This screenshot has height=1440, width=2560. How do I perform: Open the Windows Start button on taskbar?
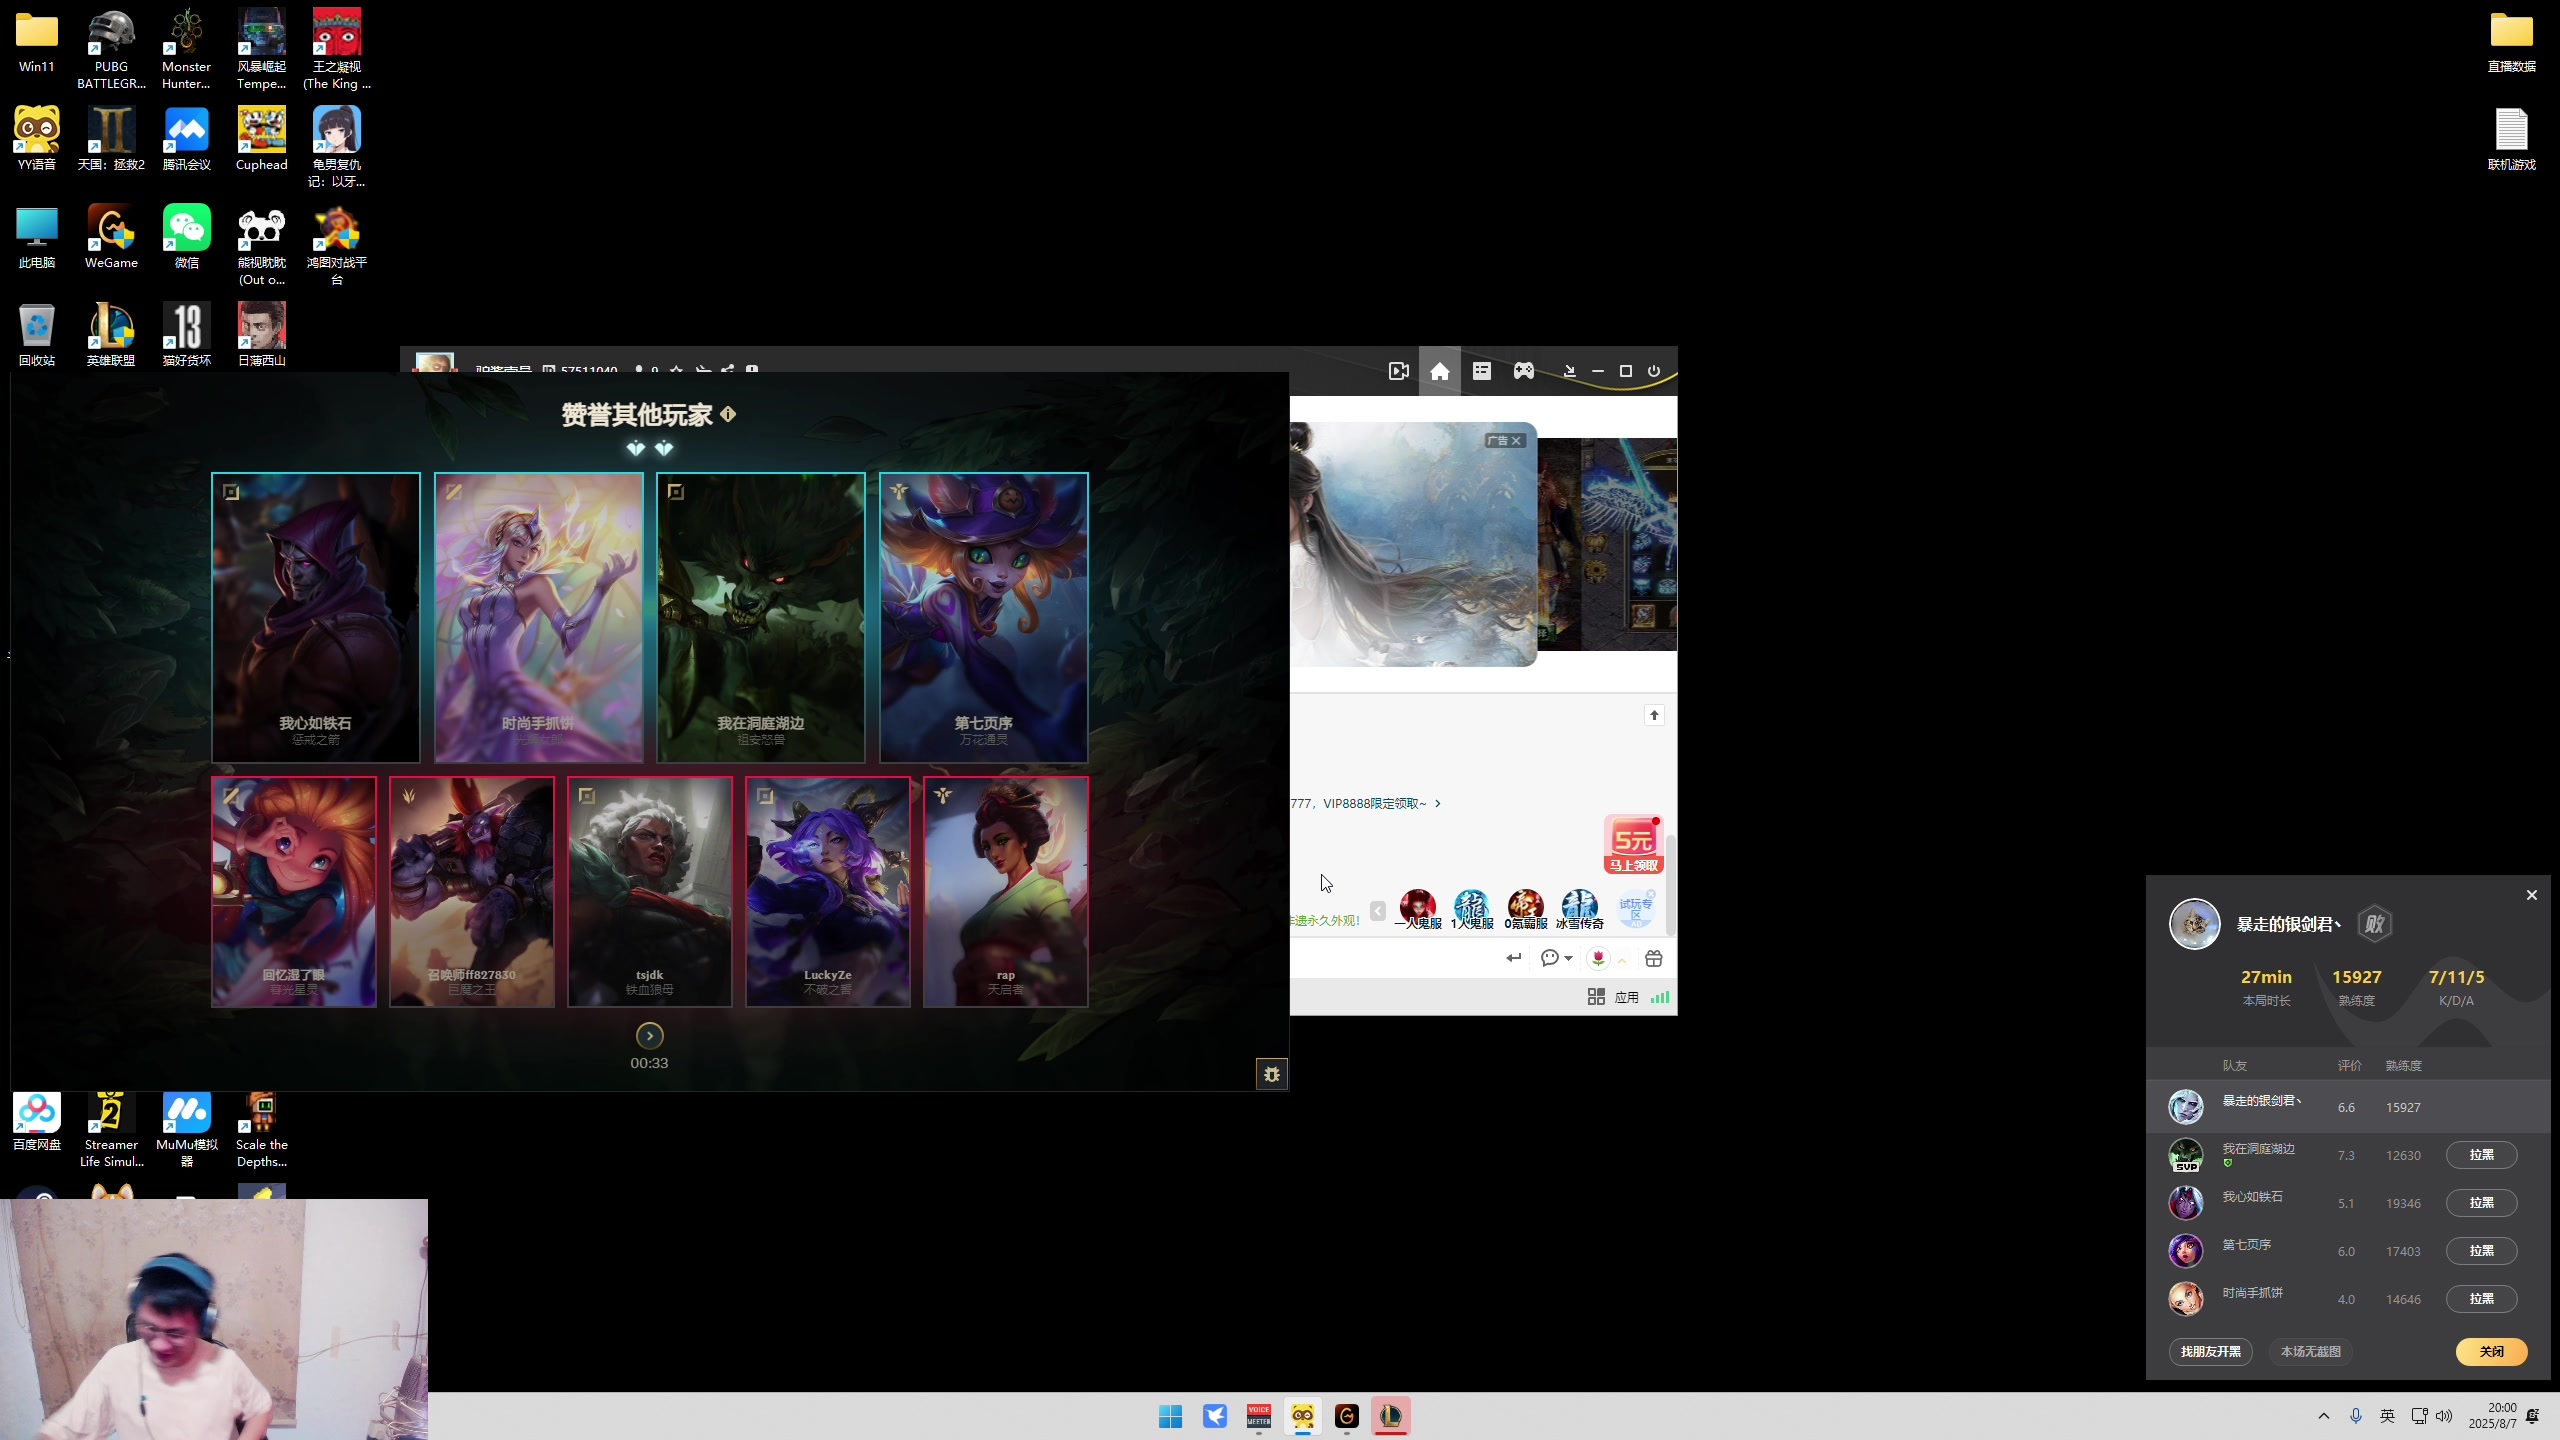point(1171,1416)
